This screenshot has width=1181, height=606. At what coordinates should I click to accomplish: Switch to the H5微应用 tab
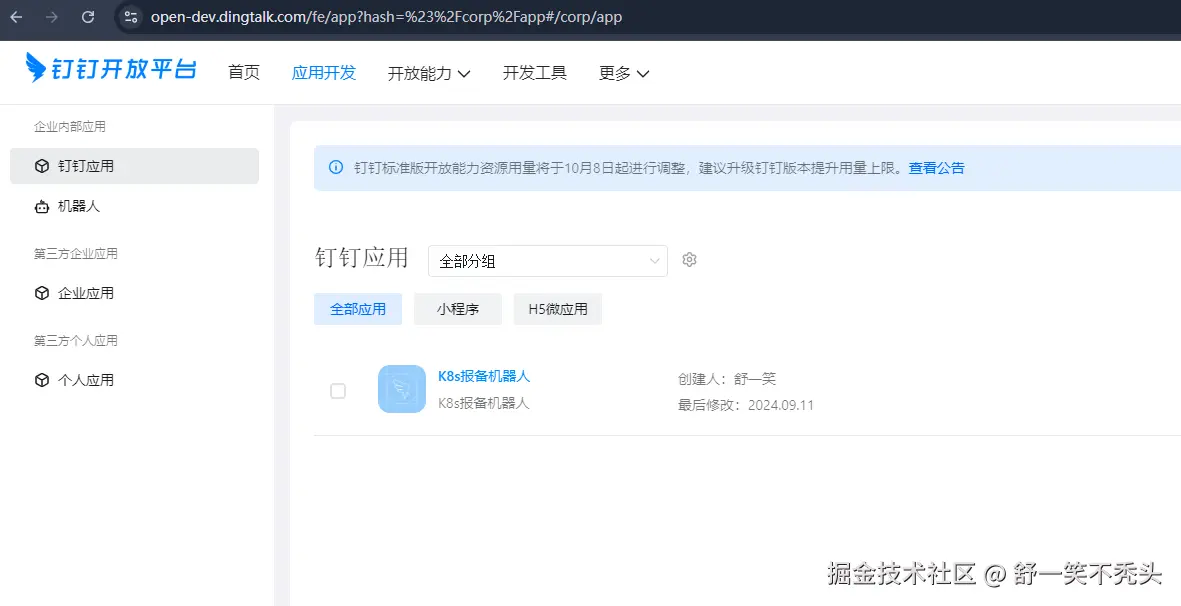point(558,309)
